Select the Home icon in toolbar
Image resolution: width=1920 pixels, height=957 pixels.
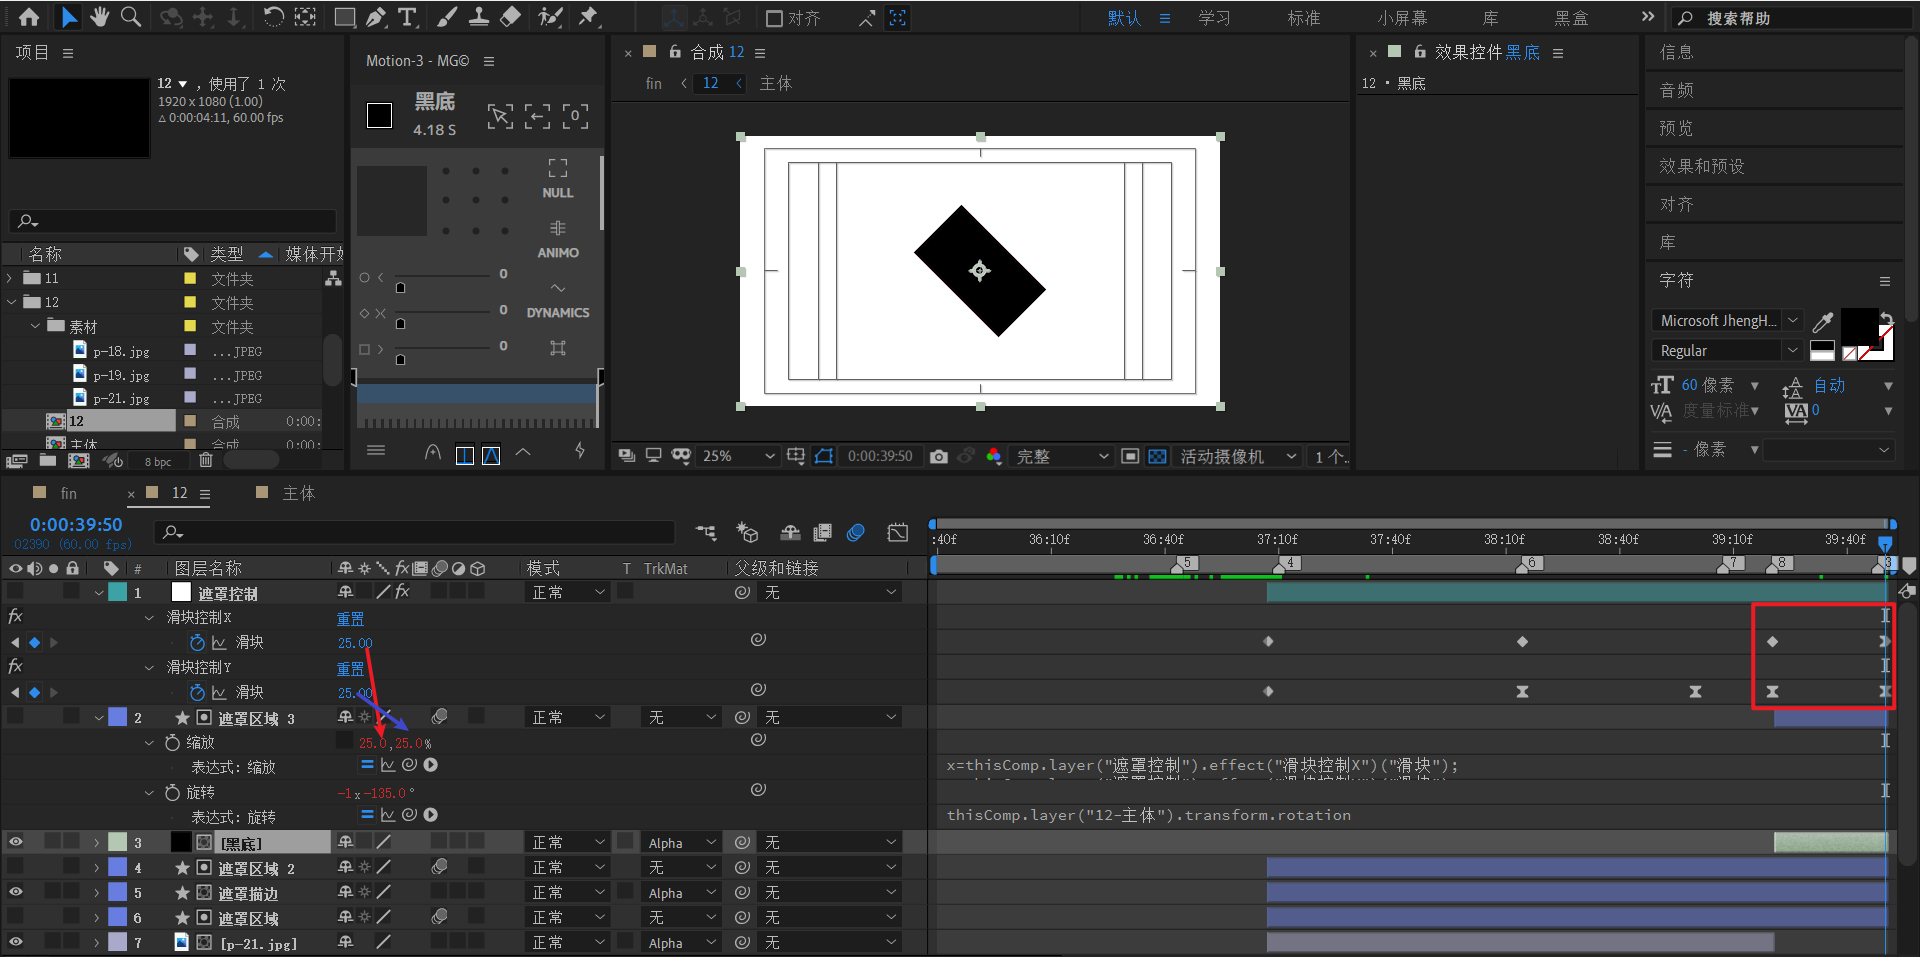click(x=29, y=17)
